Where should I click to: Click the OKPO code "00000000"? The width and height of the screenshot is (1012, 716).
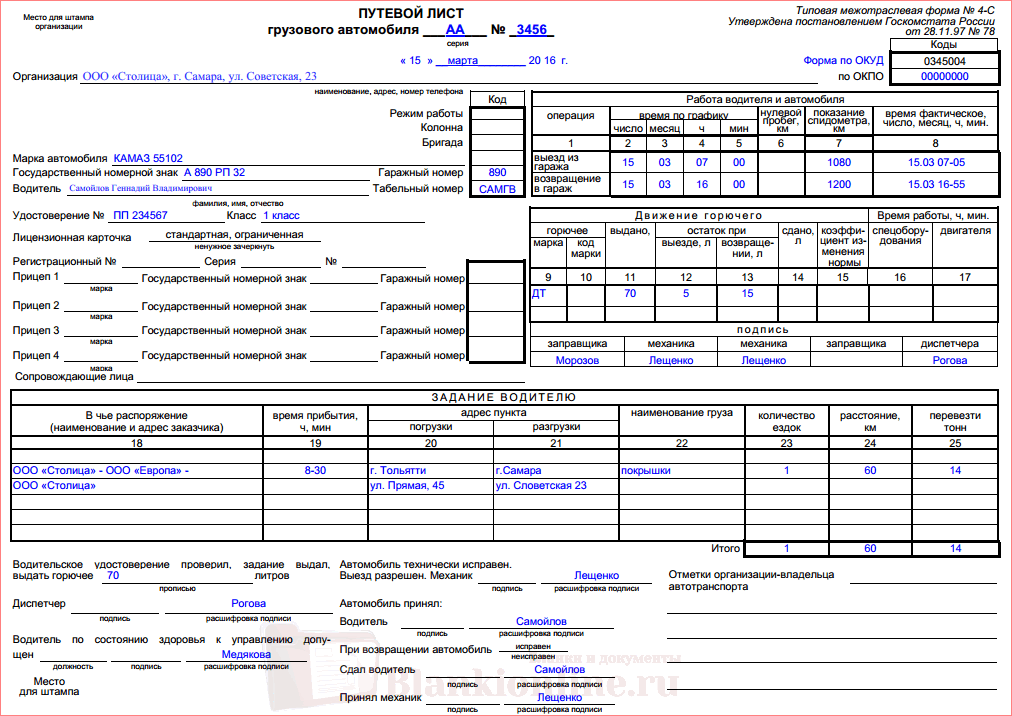click(945, 76)
